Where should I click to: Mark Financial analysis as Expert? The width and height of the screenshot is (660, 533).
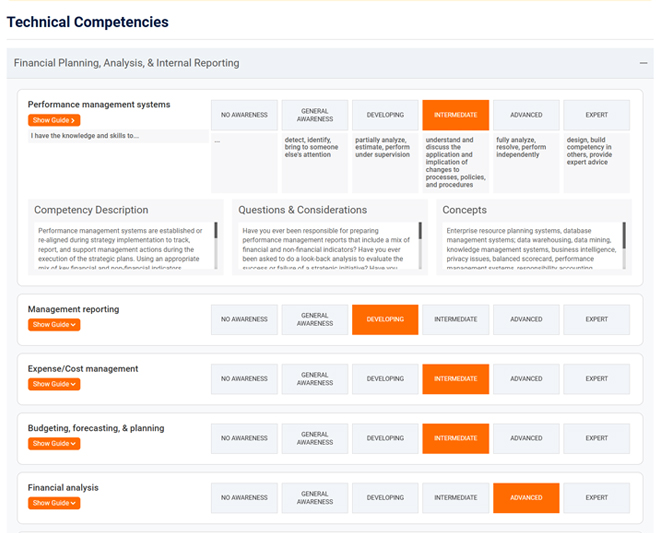point(596,498)
